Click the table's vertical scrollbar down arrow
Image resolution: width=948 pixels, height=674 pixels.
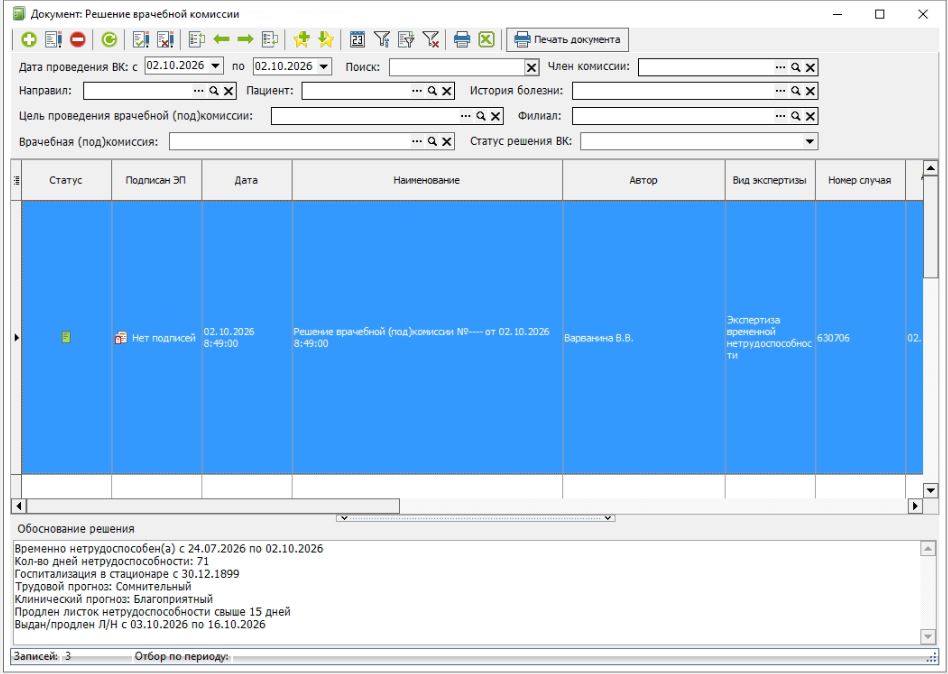(930, 490)
